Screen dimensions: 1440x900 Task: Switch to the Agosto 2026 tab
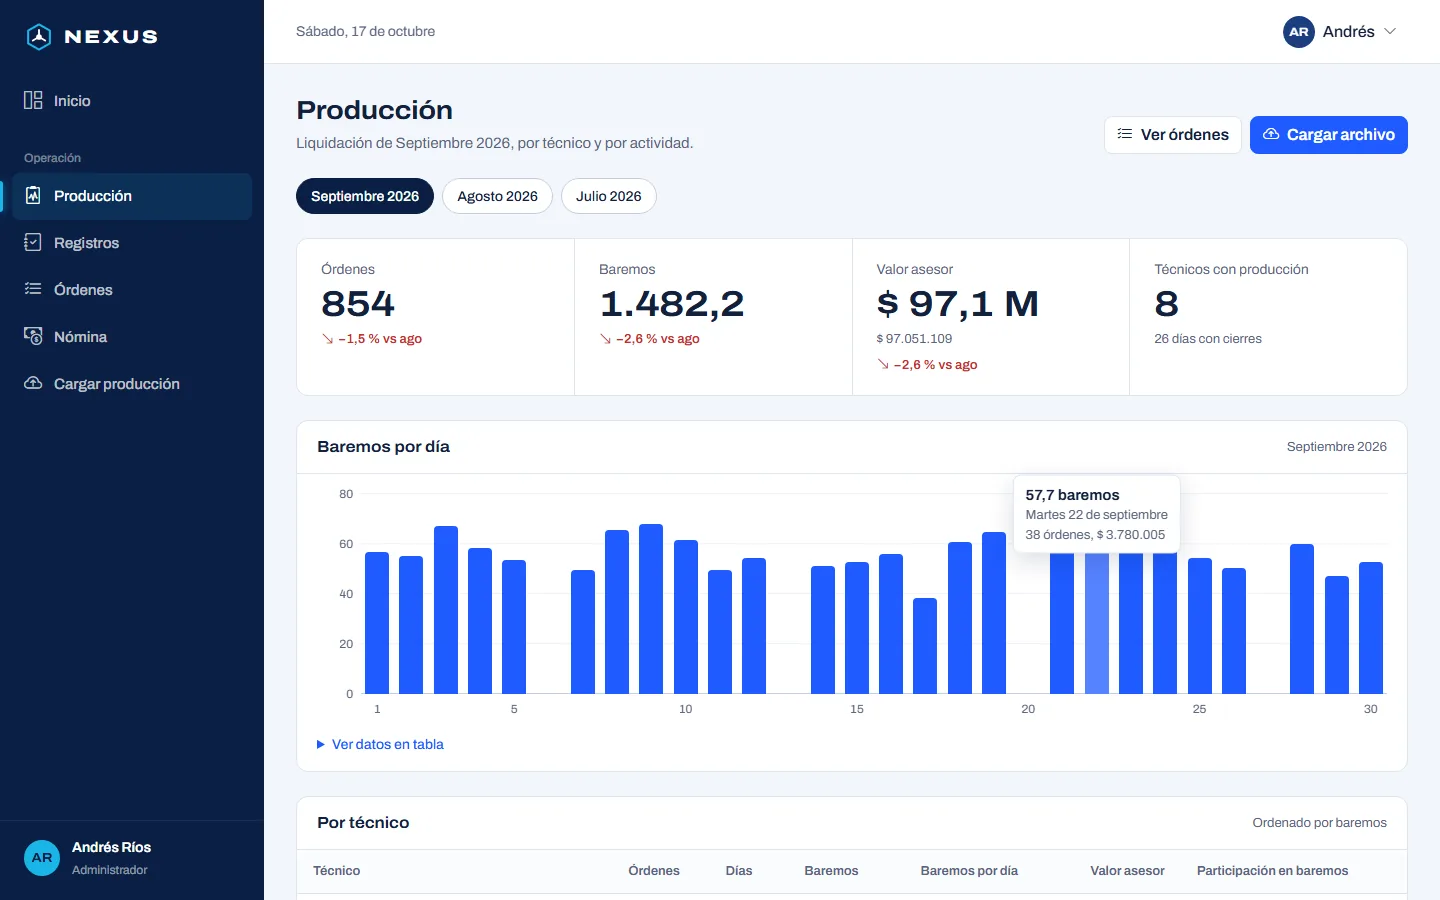coord(498,196)
